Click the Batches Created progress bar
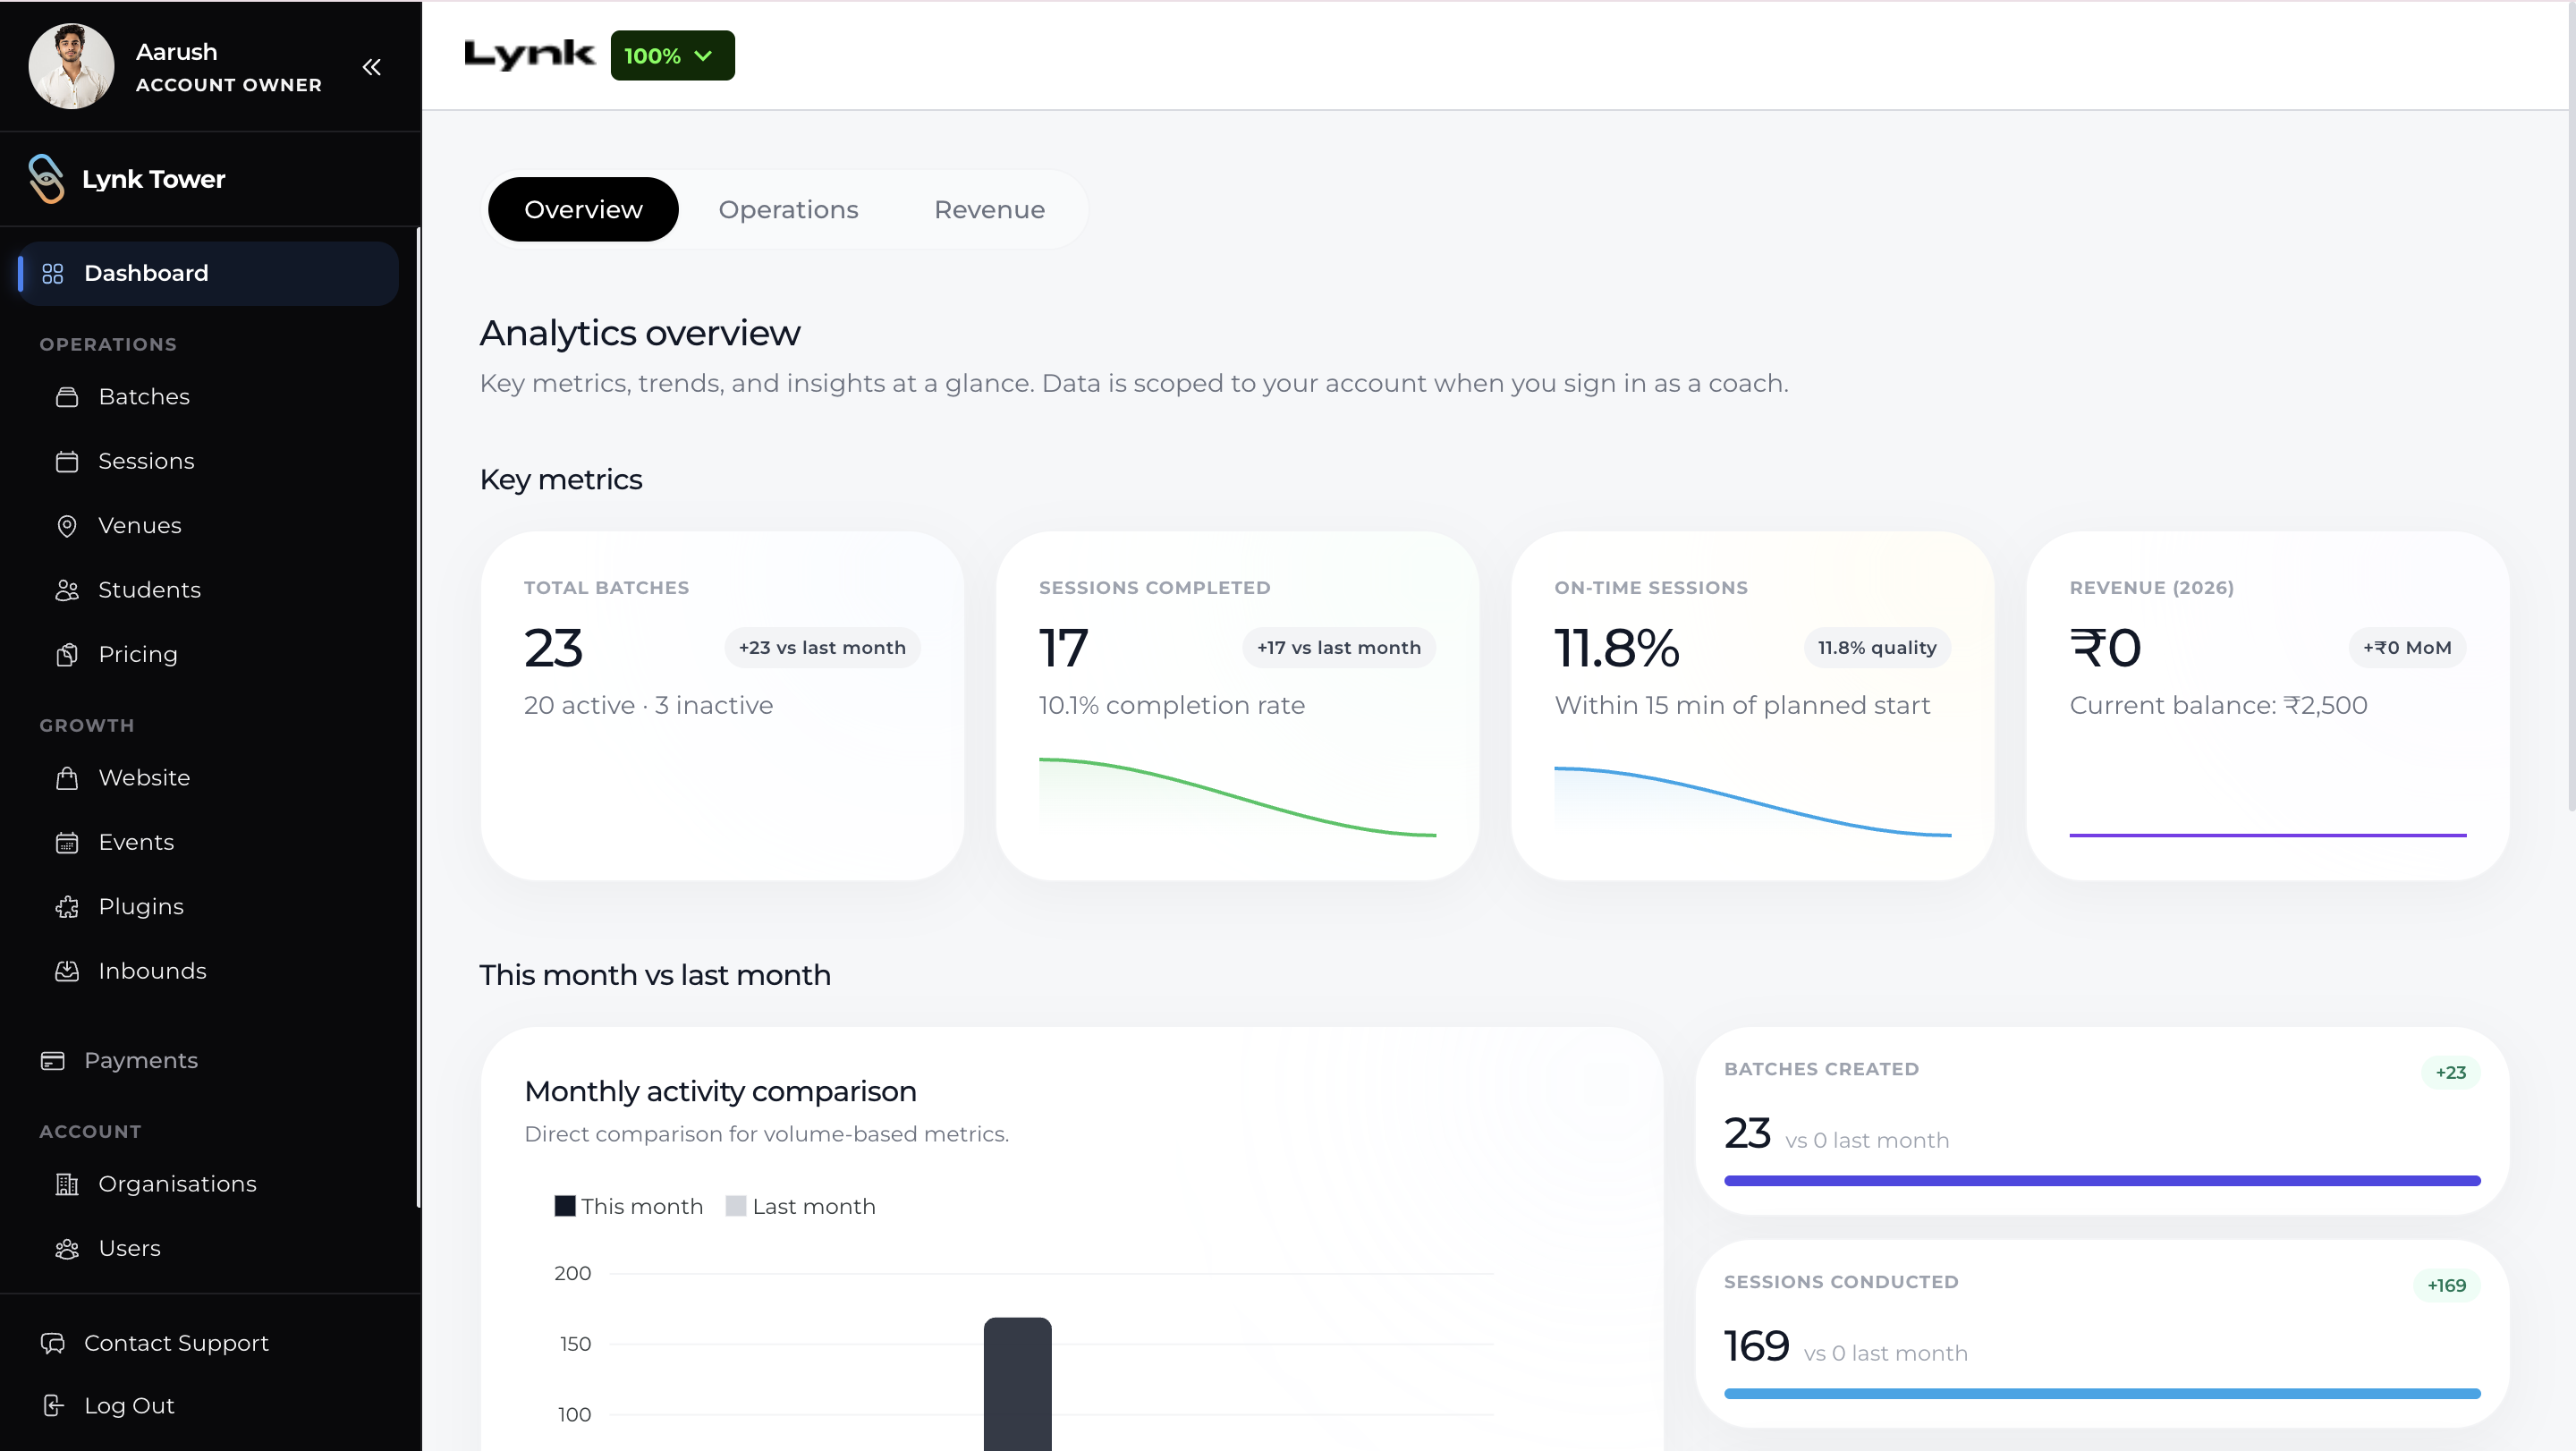Image resolution: width=2576 pixels, height=1451 pixels. point(2102,1181)
